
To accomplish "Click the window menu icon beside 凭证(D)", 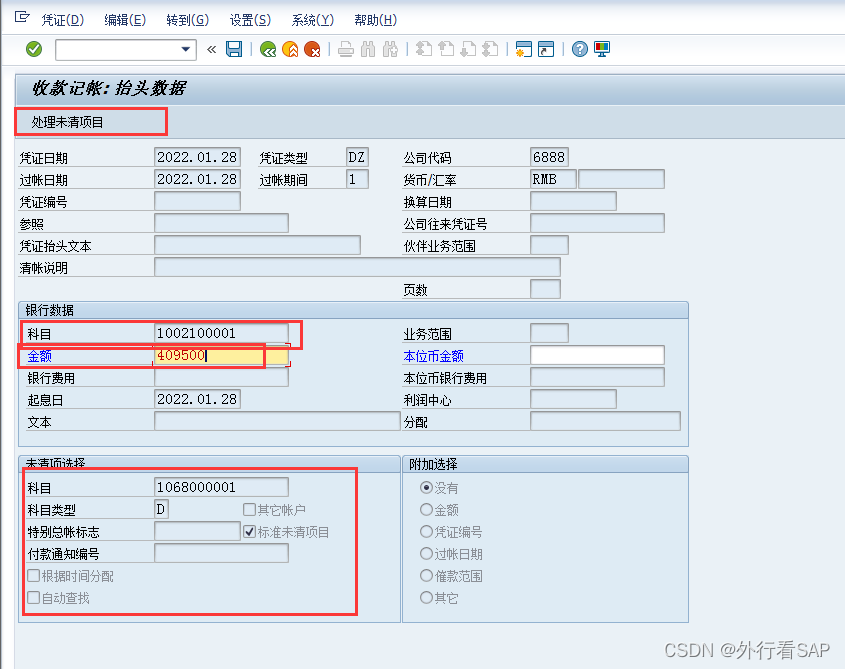I will pyautogui.click(x=22, y=17).
